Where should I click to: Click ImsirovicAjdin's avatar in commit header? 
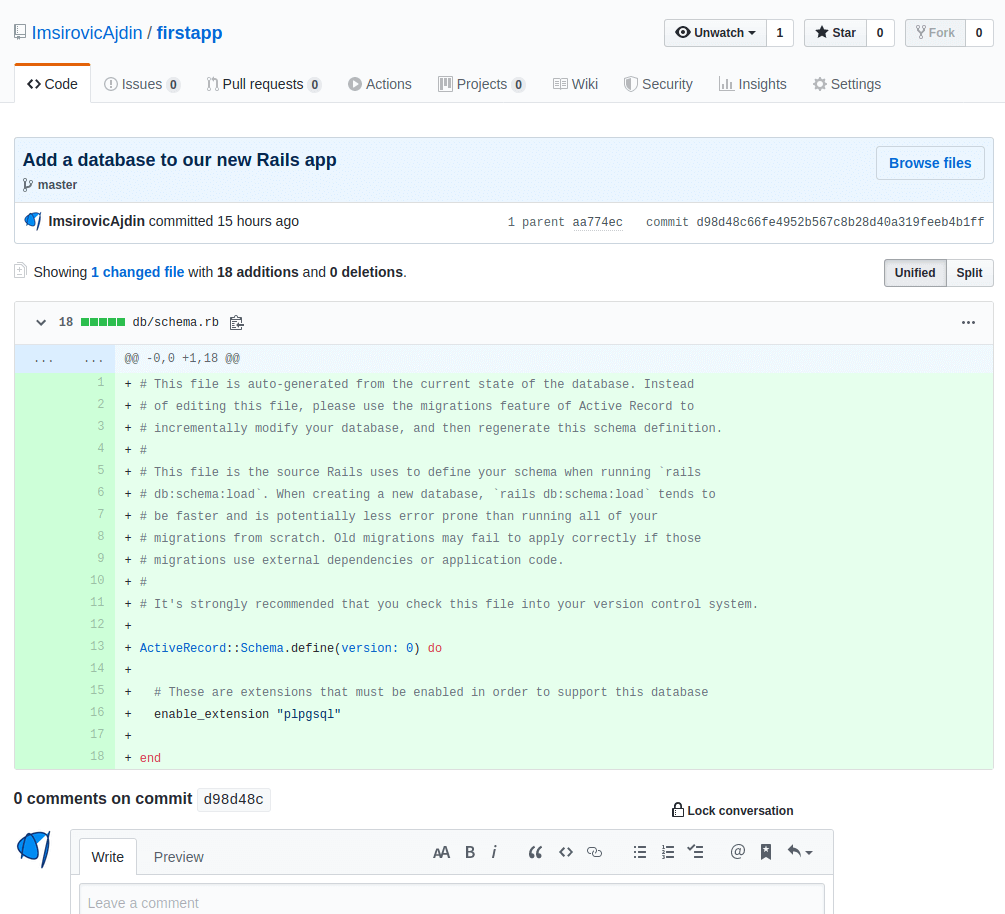tap(33, 221)
